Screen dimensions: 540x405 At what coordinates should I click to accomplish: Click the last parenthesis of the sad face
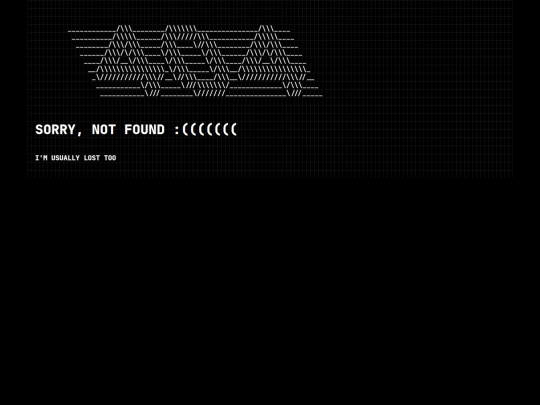(233, 130)
